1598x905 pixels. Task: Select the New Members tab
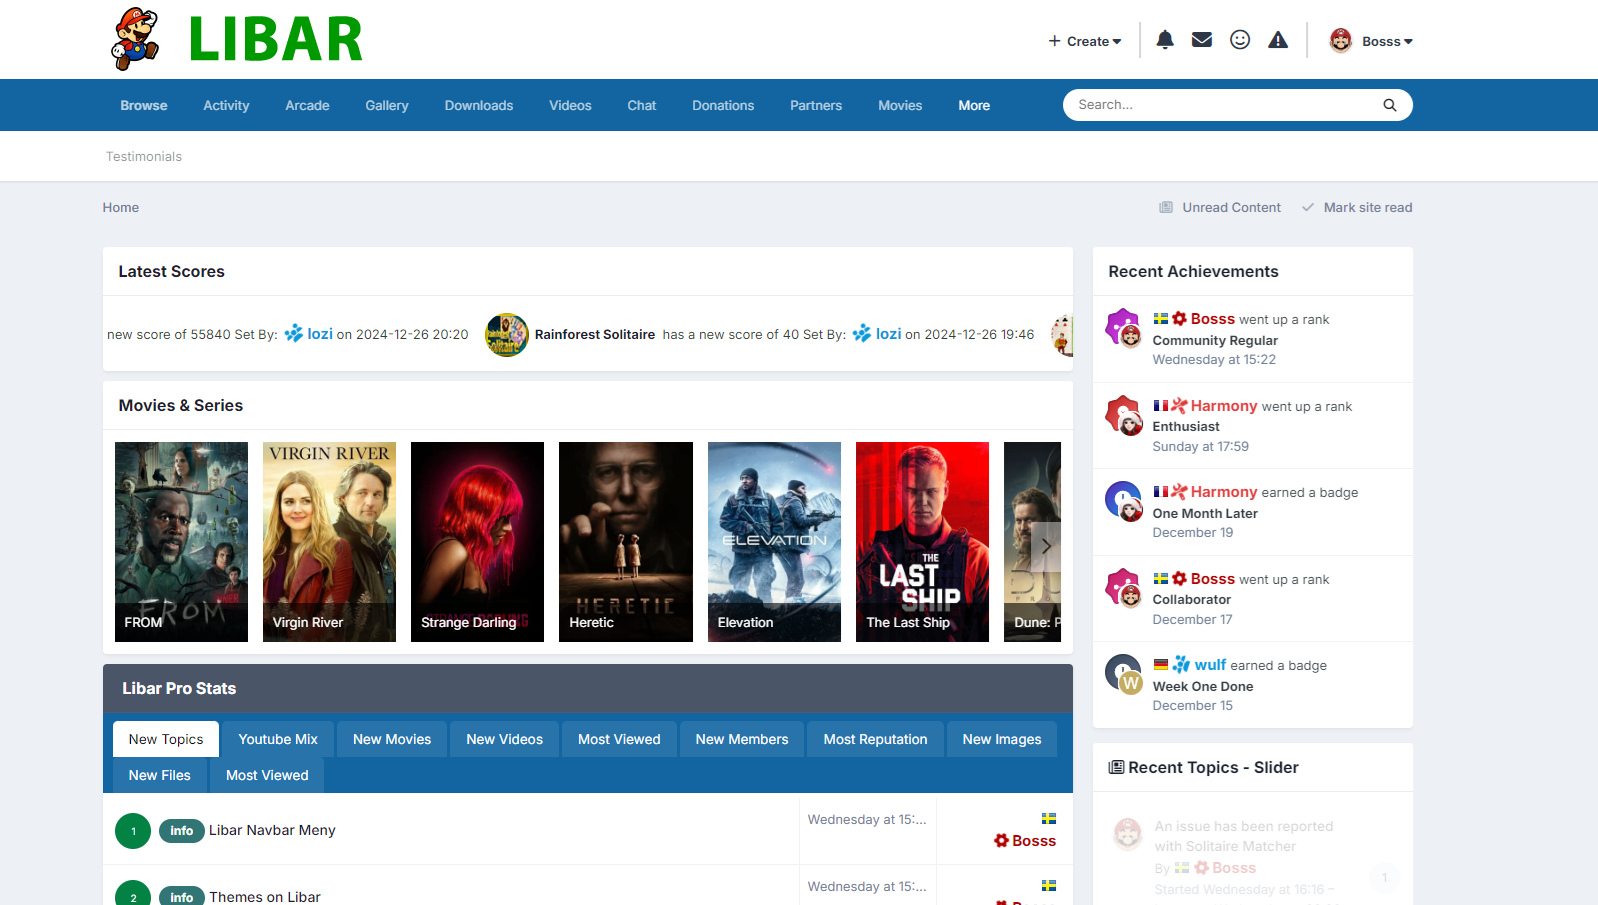tap(742, 739)
